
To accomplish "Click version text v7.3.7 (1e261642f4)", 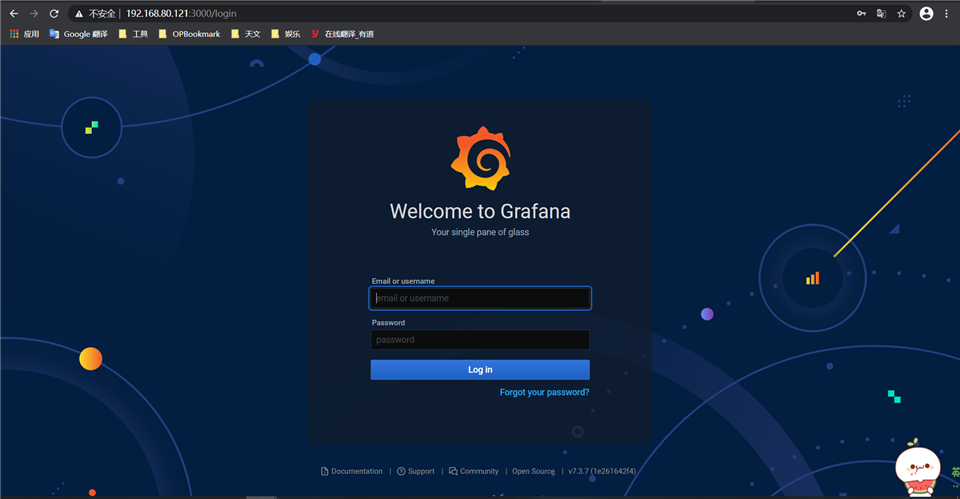I will click(x=602, y=471).
